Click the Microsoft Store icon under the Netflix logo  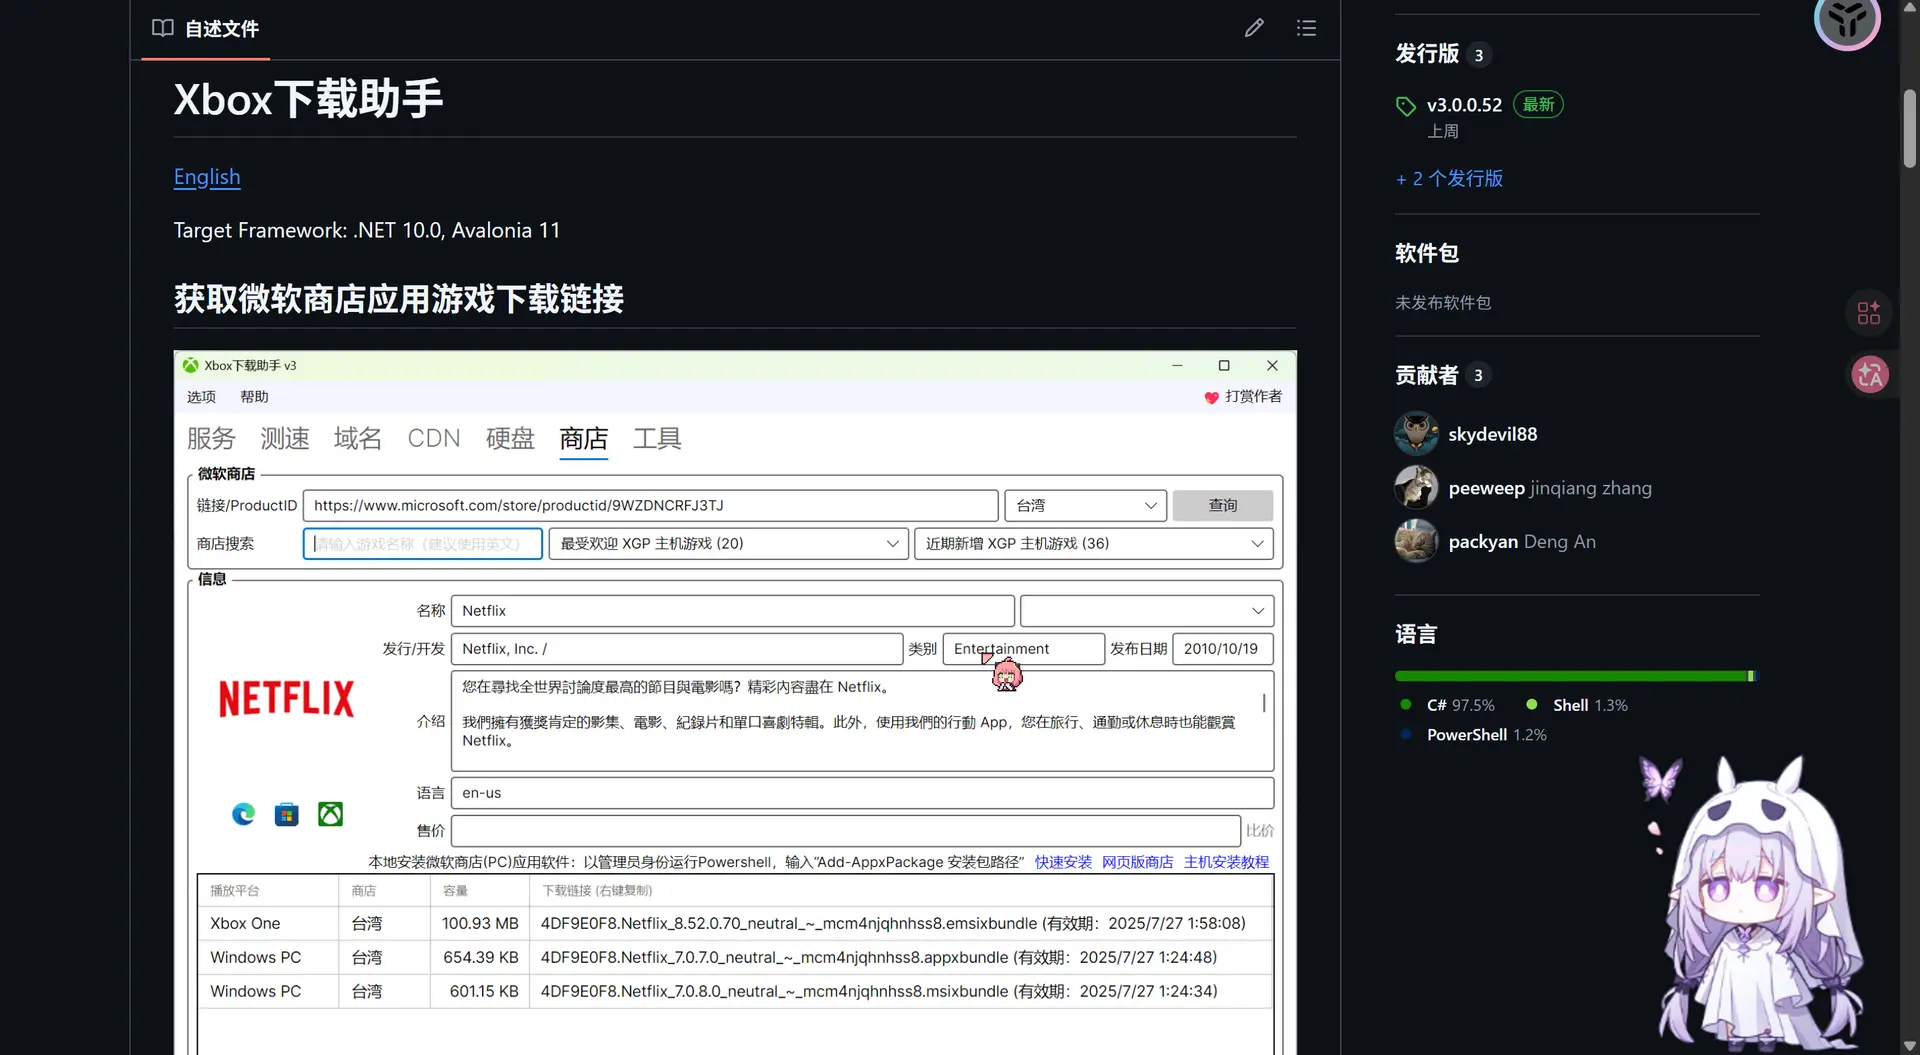point(287,814)
